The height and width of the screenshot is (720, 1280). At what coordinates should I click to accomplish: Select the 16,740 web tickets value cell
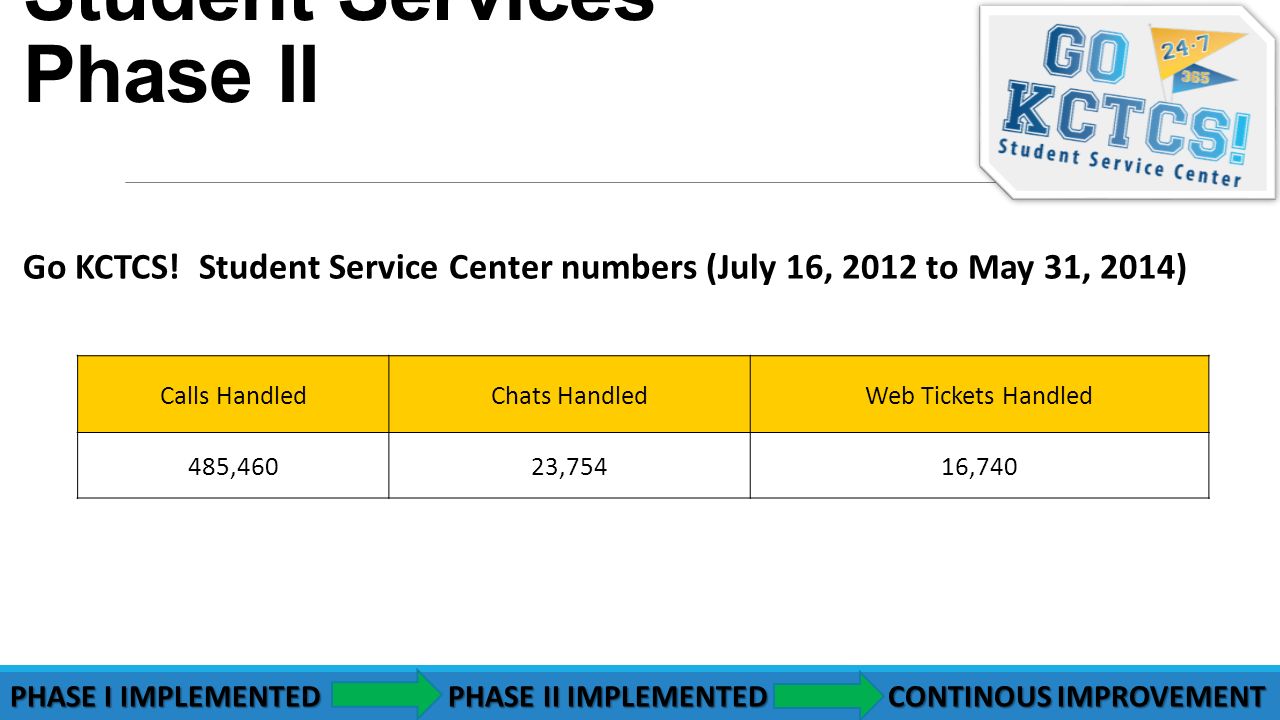[979, 466]
